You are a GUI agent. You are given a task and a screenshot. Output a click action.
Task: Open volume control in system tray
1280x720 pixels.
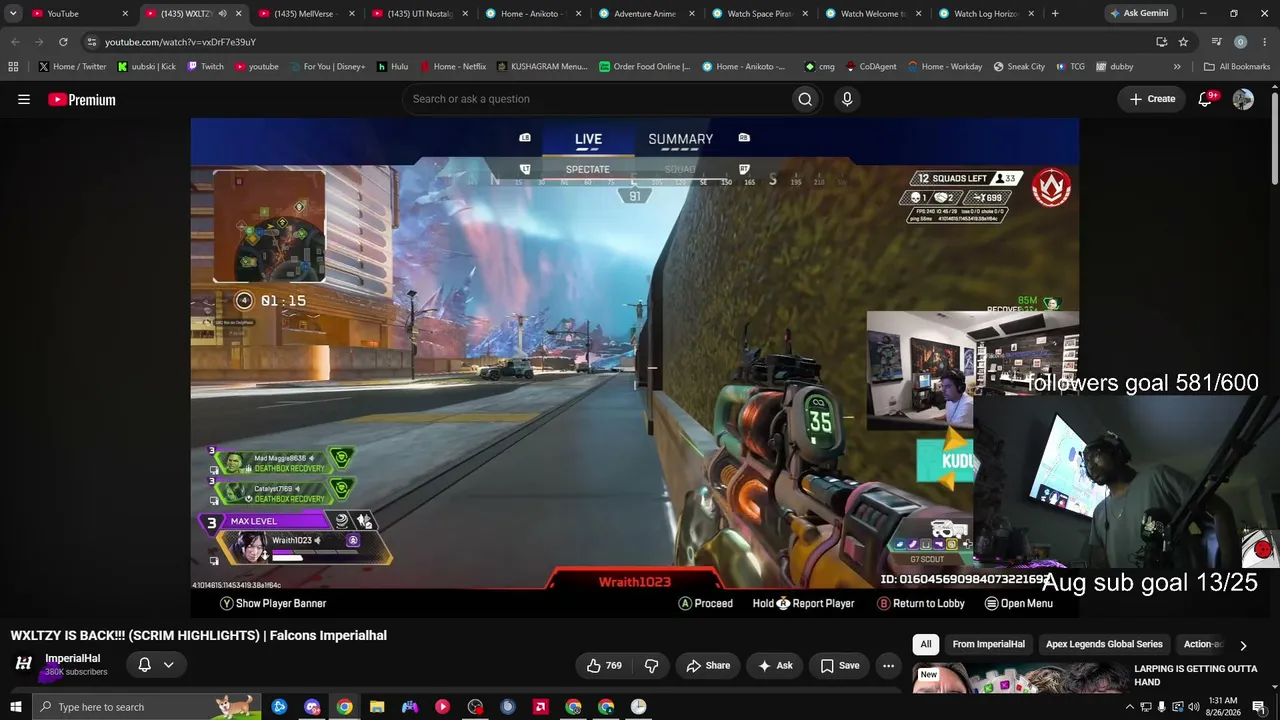(x=1193, y=707)
